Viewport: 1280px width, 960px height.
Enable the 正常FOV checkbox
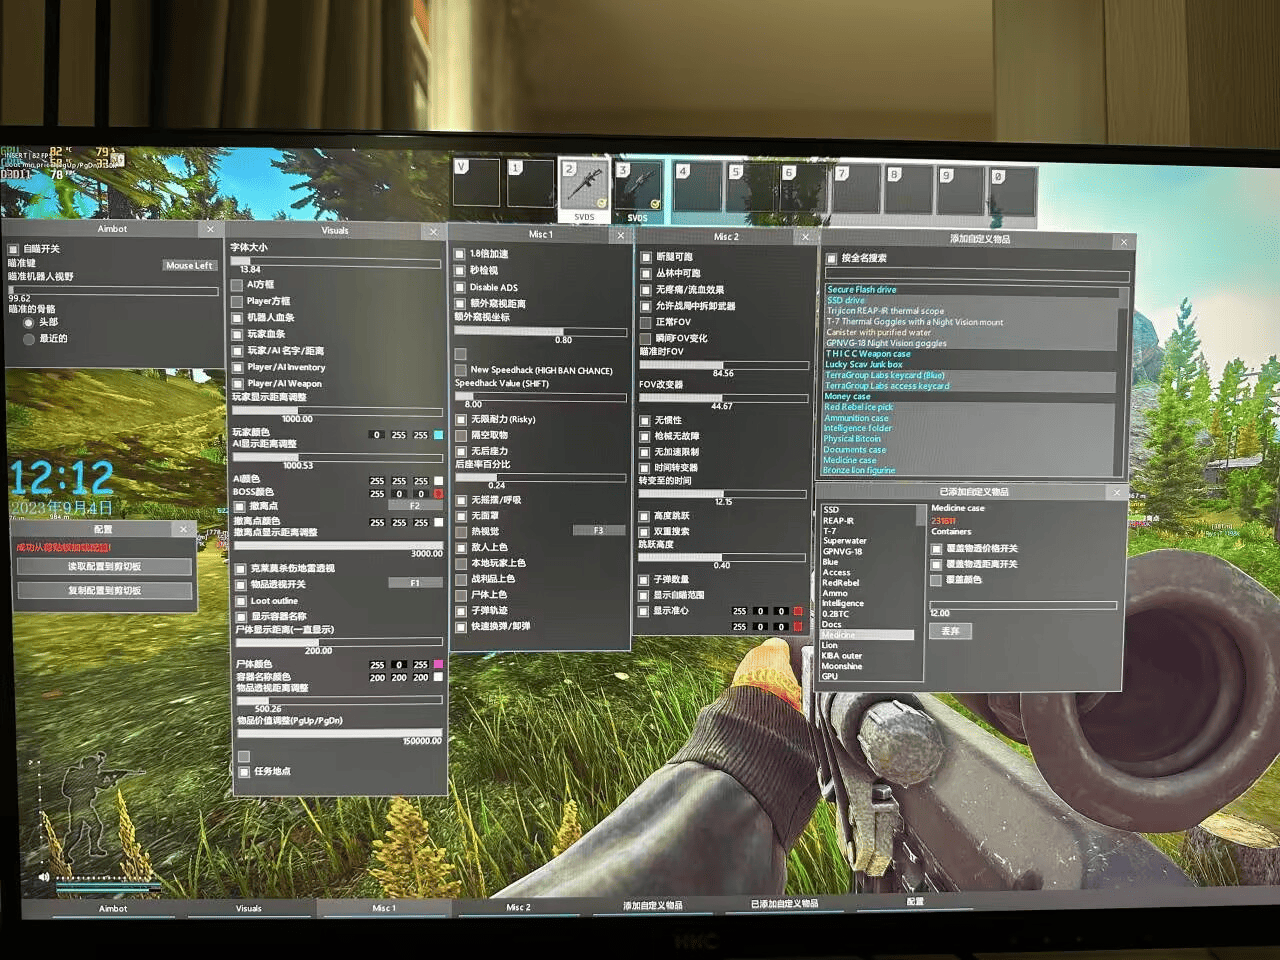[646, 322]
